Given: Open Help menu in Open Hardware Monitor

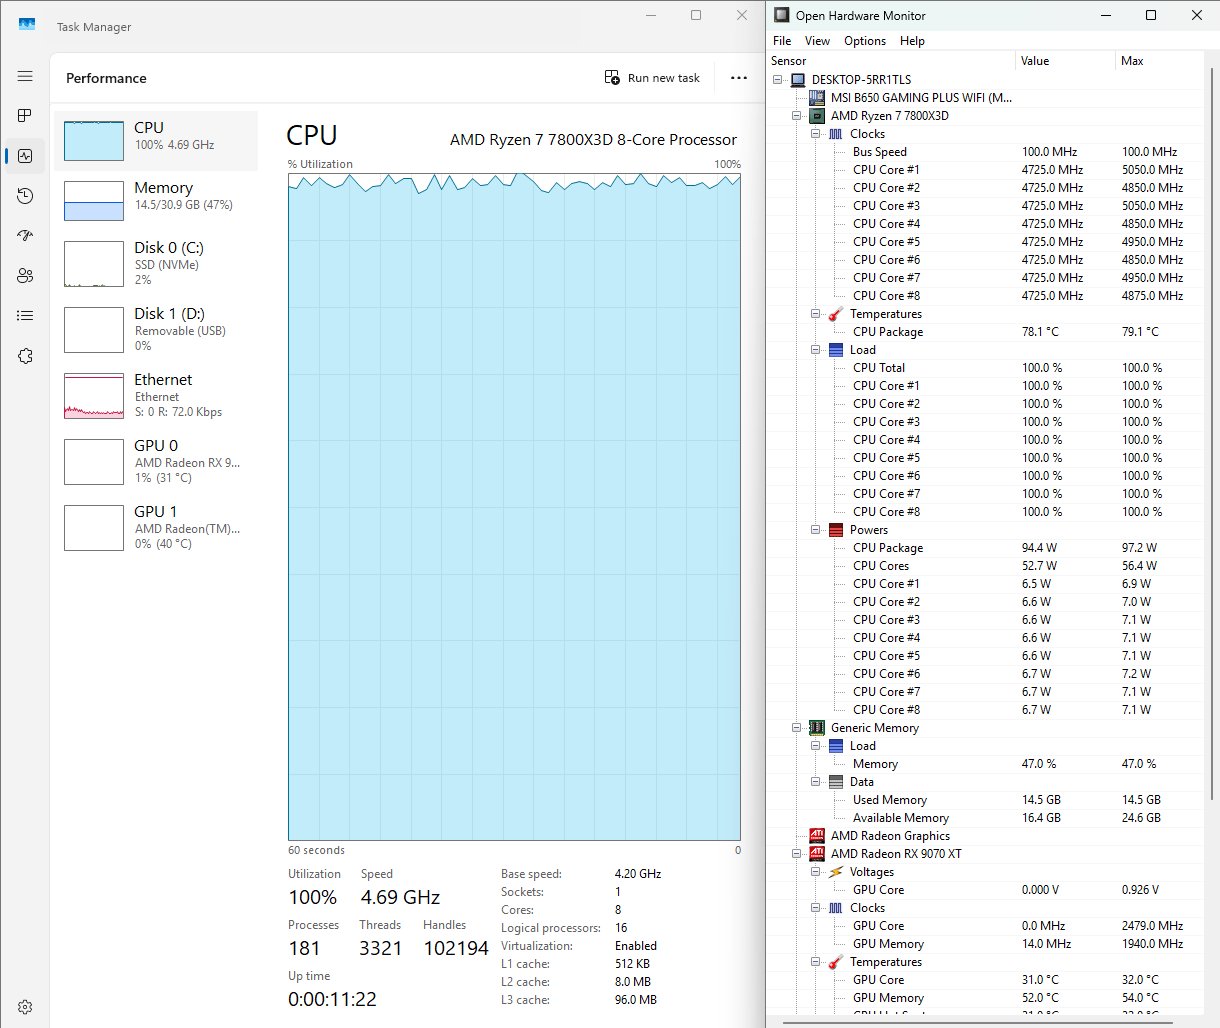Looking at the screenshot, I should 912,41.
